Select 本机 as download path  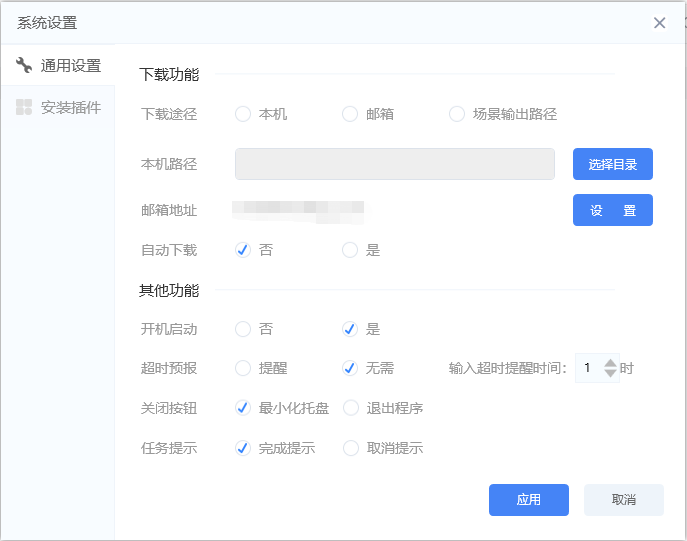243,114
